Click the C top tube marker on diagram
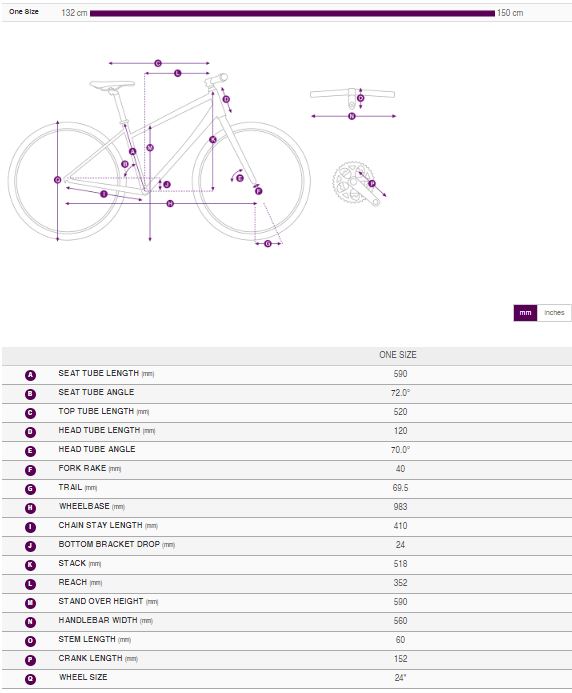 [x=158, y=64]
